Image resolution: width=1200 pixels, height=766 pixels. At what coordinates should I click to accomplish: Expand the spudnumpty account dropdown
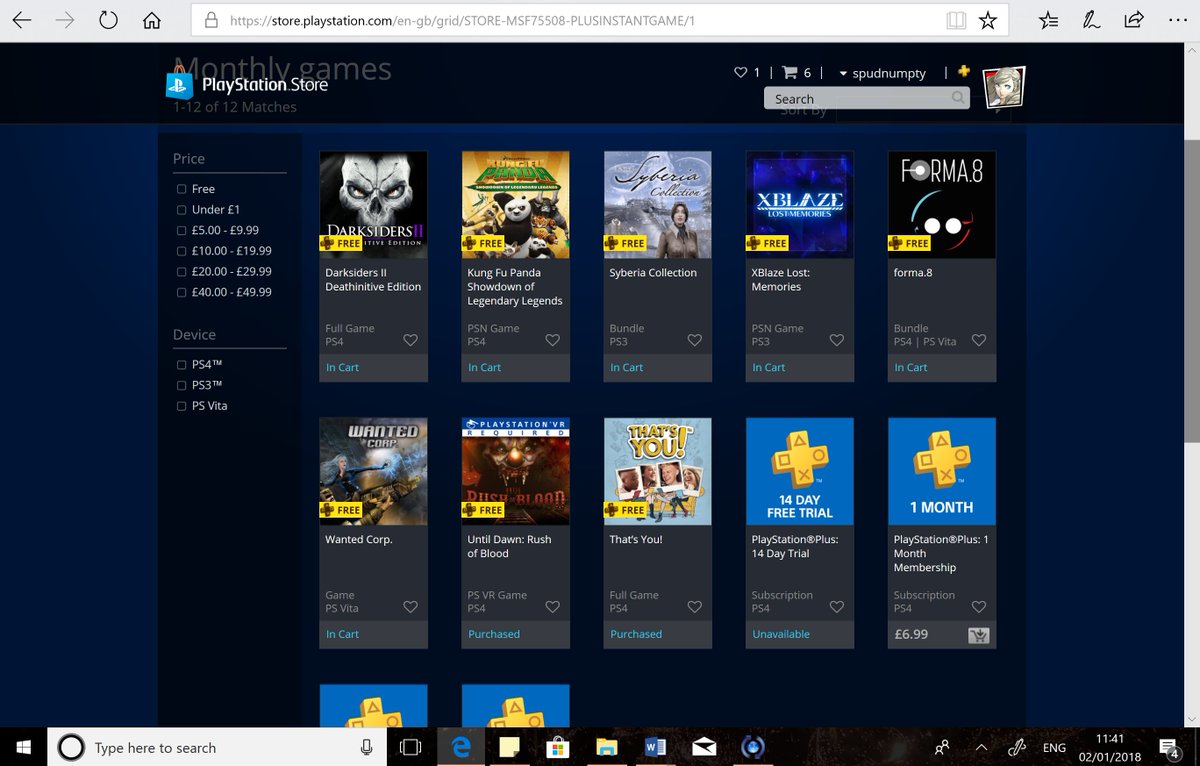click(882, 73)
